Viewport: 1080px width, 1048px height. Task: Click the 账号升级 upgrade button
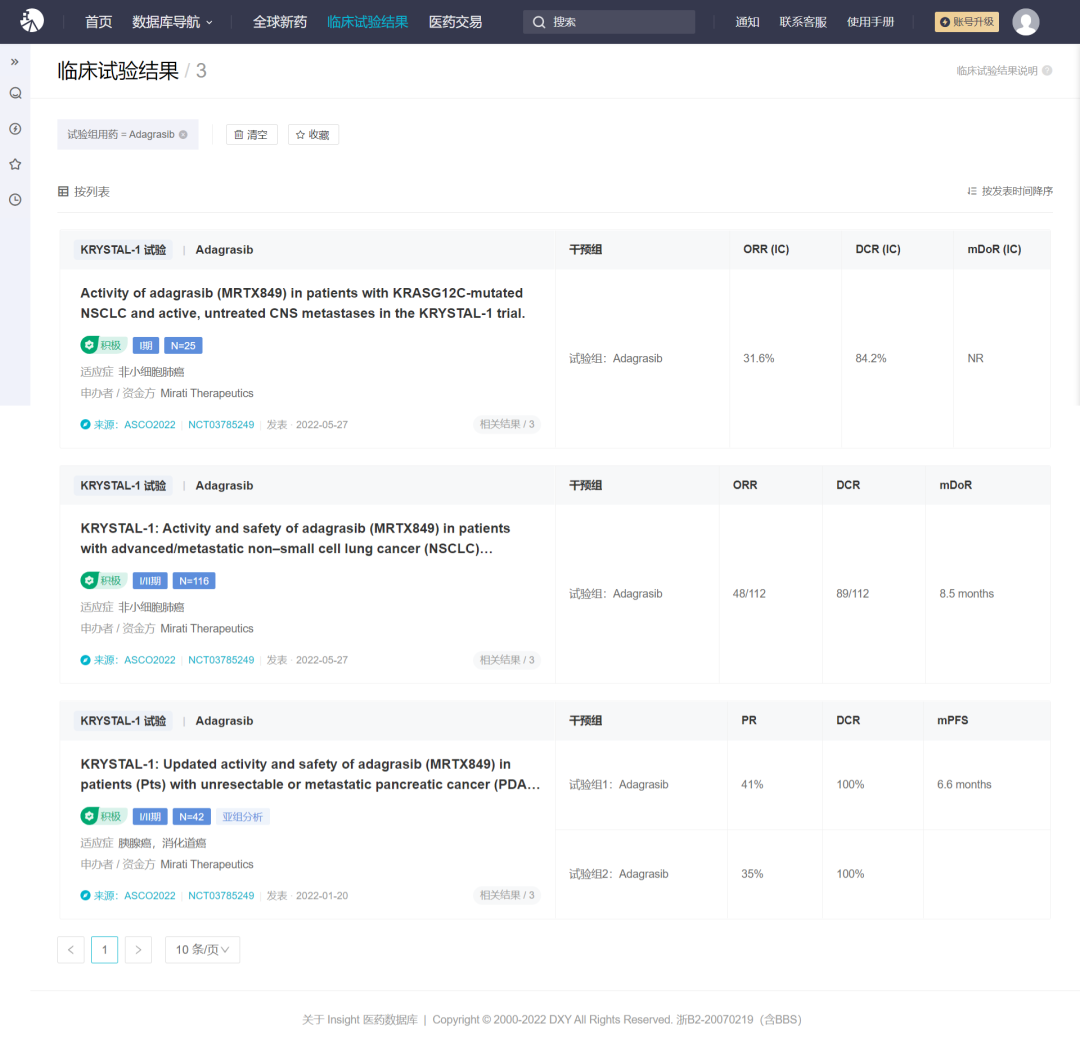[x=966, y=22]
